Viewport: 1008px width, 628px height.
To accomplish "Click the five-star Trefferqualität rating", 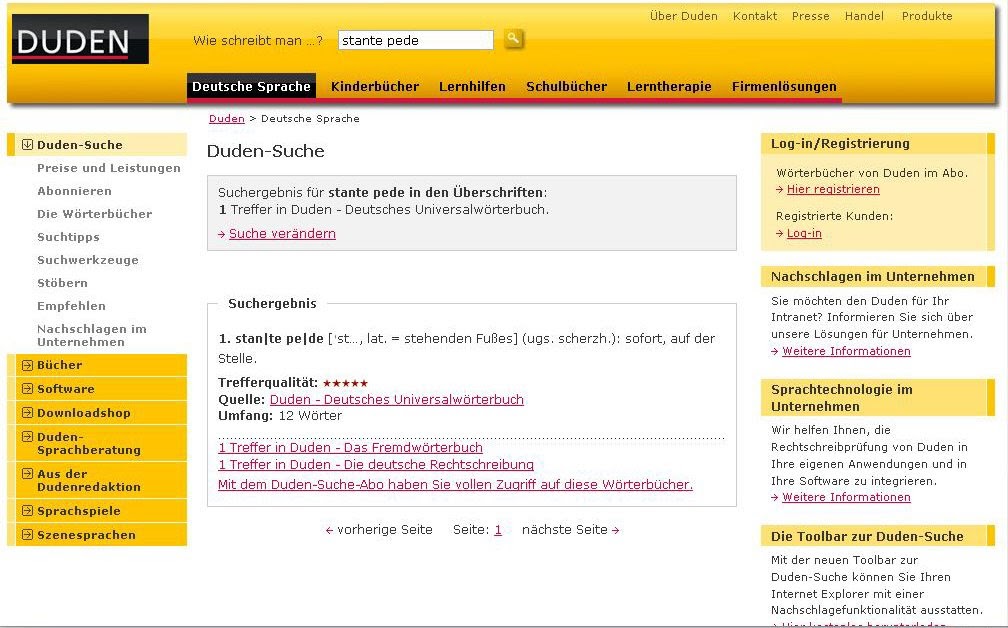I will (345, 383).
